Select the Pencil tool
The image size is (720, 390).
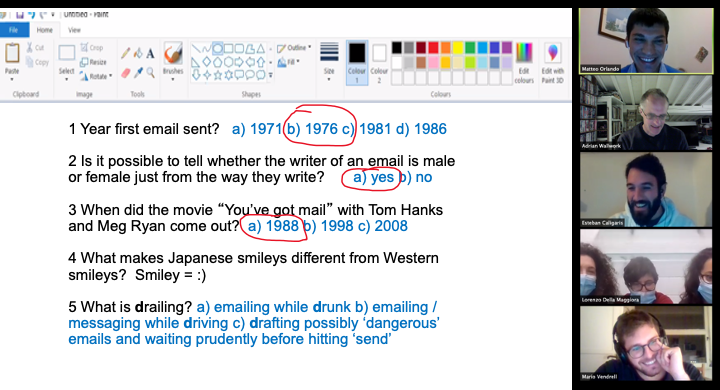point(125,54)
